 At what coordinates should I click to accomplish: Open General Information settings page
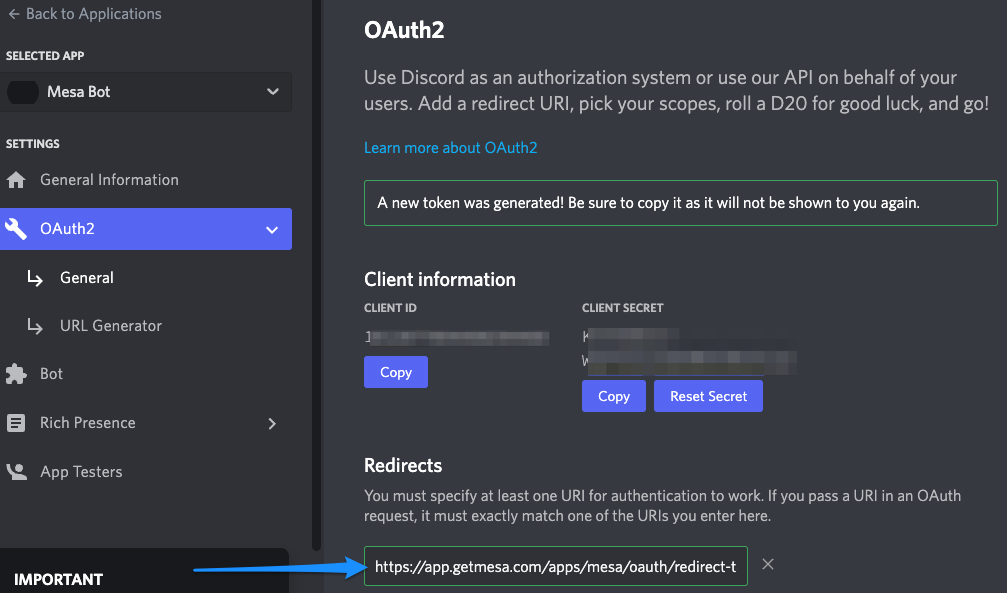click(109, 180)
